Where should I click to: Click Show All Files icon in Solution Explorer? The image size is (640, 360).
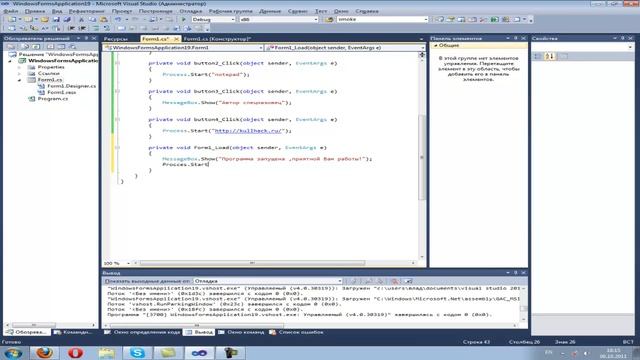25,47
